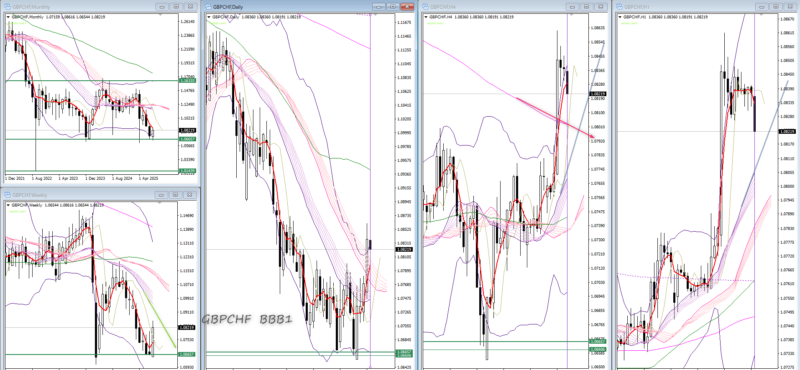Image resolution: width=800 pixels, height=370 pixels.
Task: Open the triangle menu beside GBPCHF,Monthly label
Action: [8, 17]
